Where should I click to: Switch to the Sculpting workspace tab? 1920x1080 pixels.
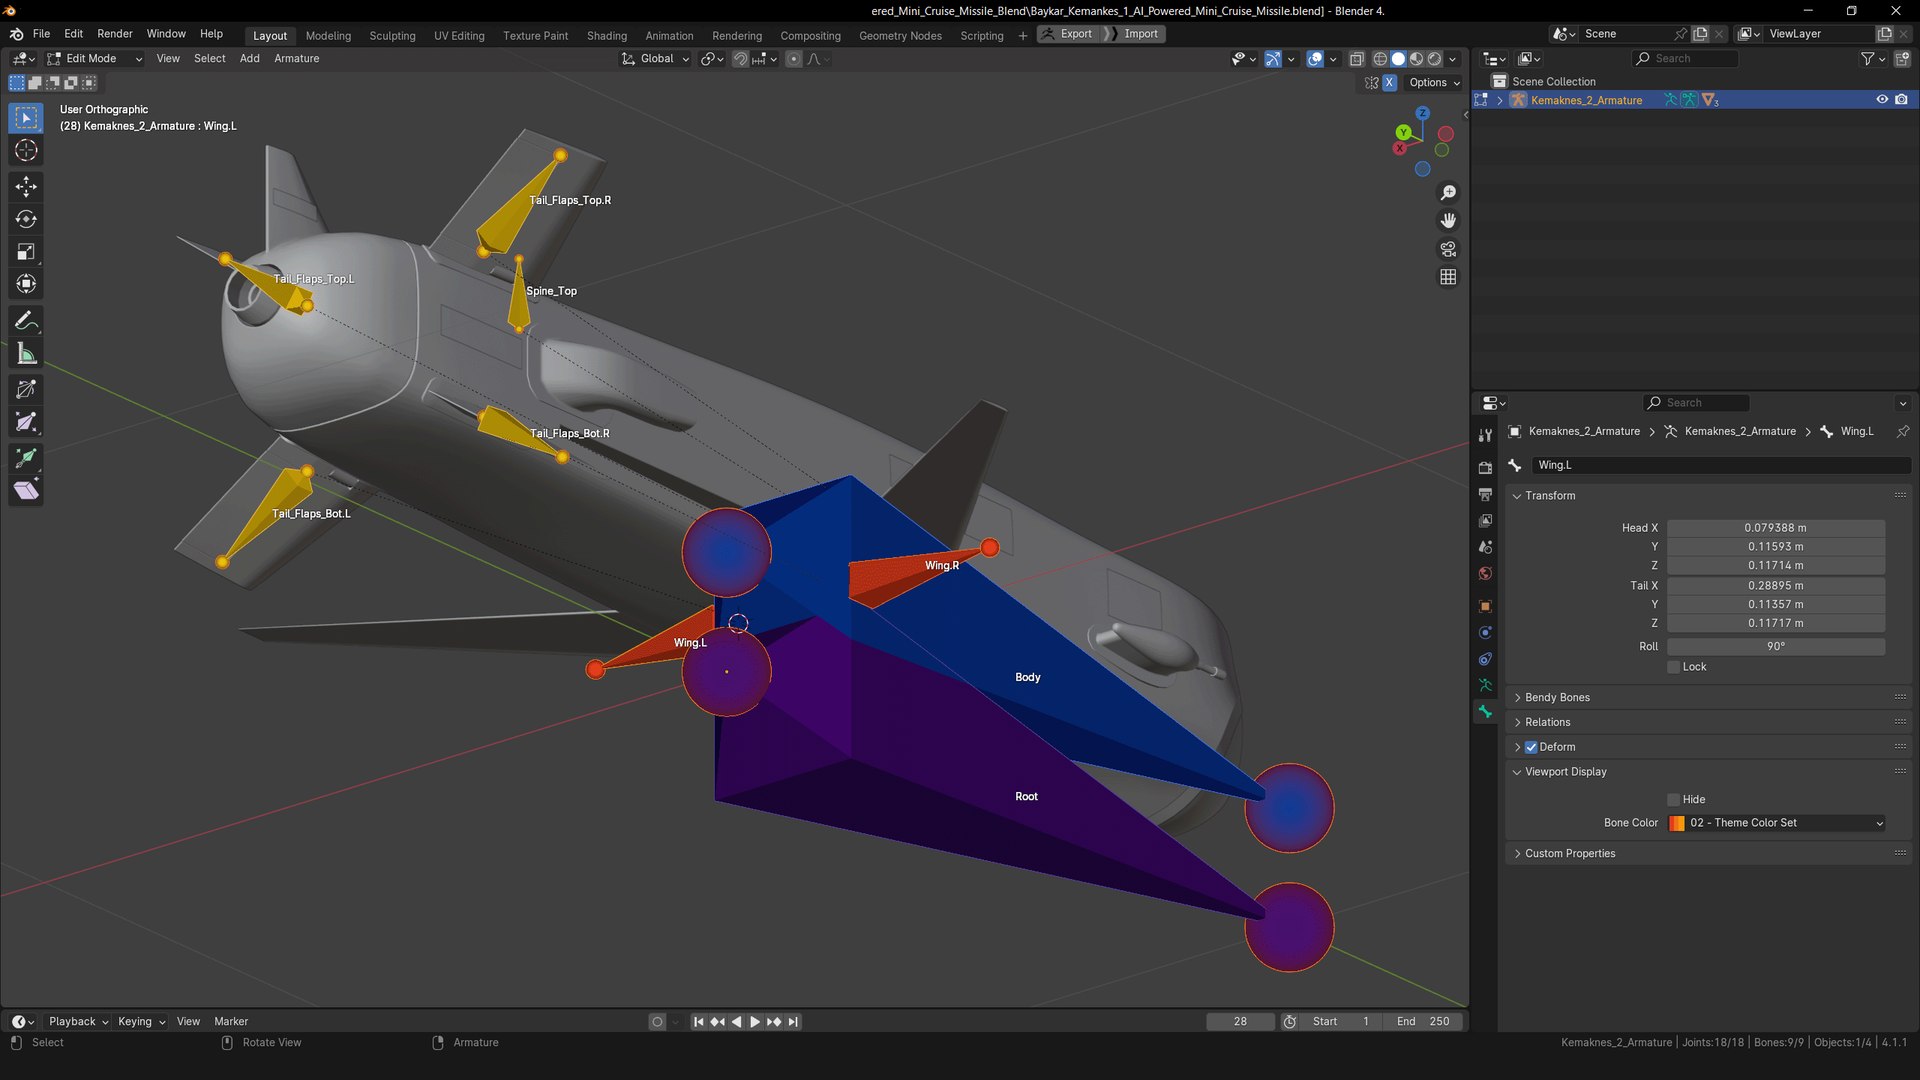[x=392, y=36]
